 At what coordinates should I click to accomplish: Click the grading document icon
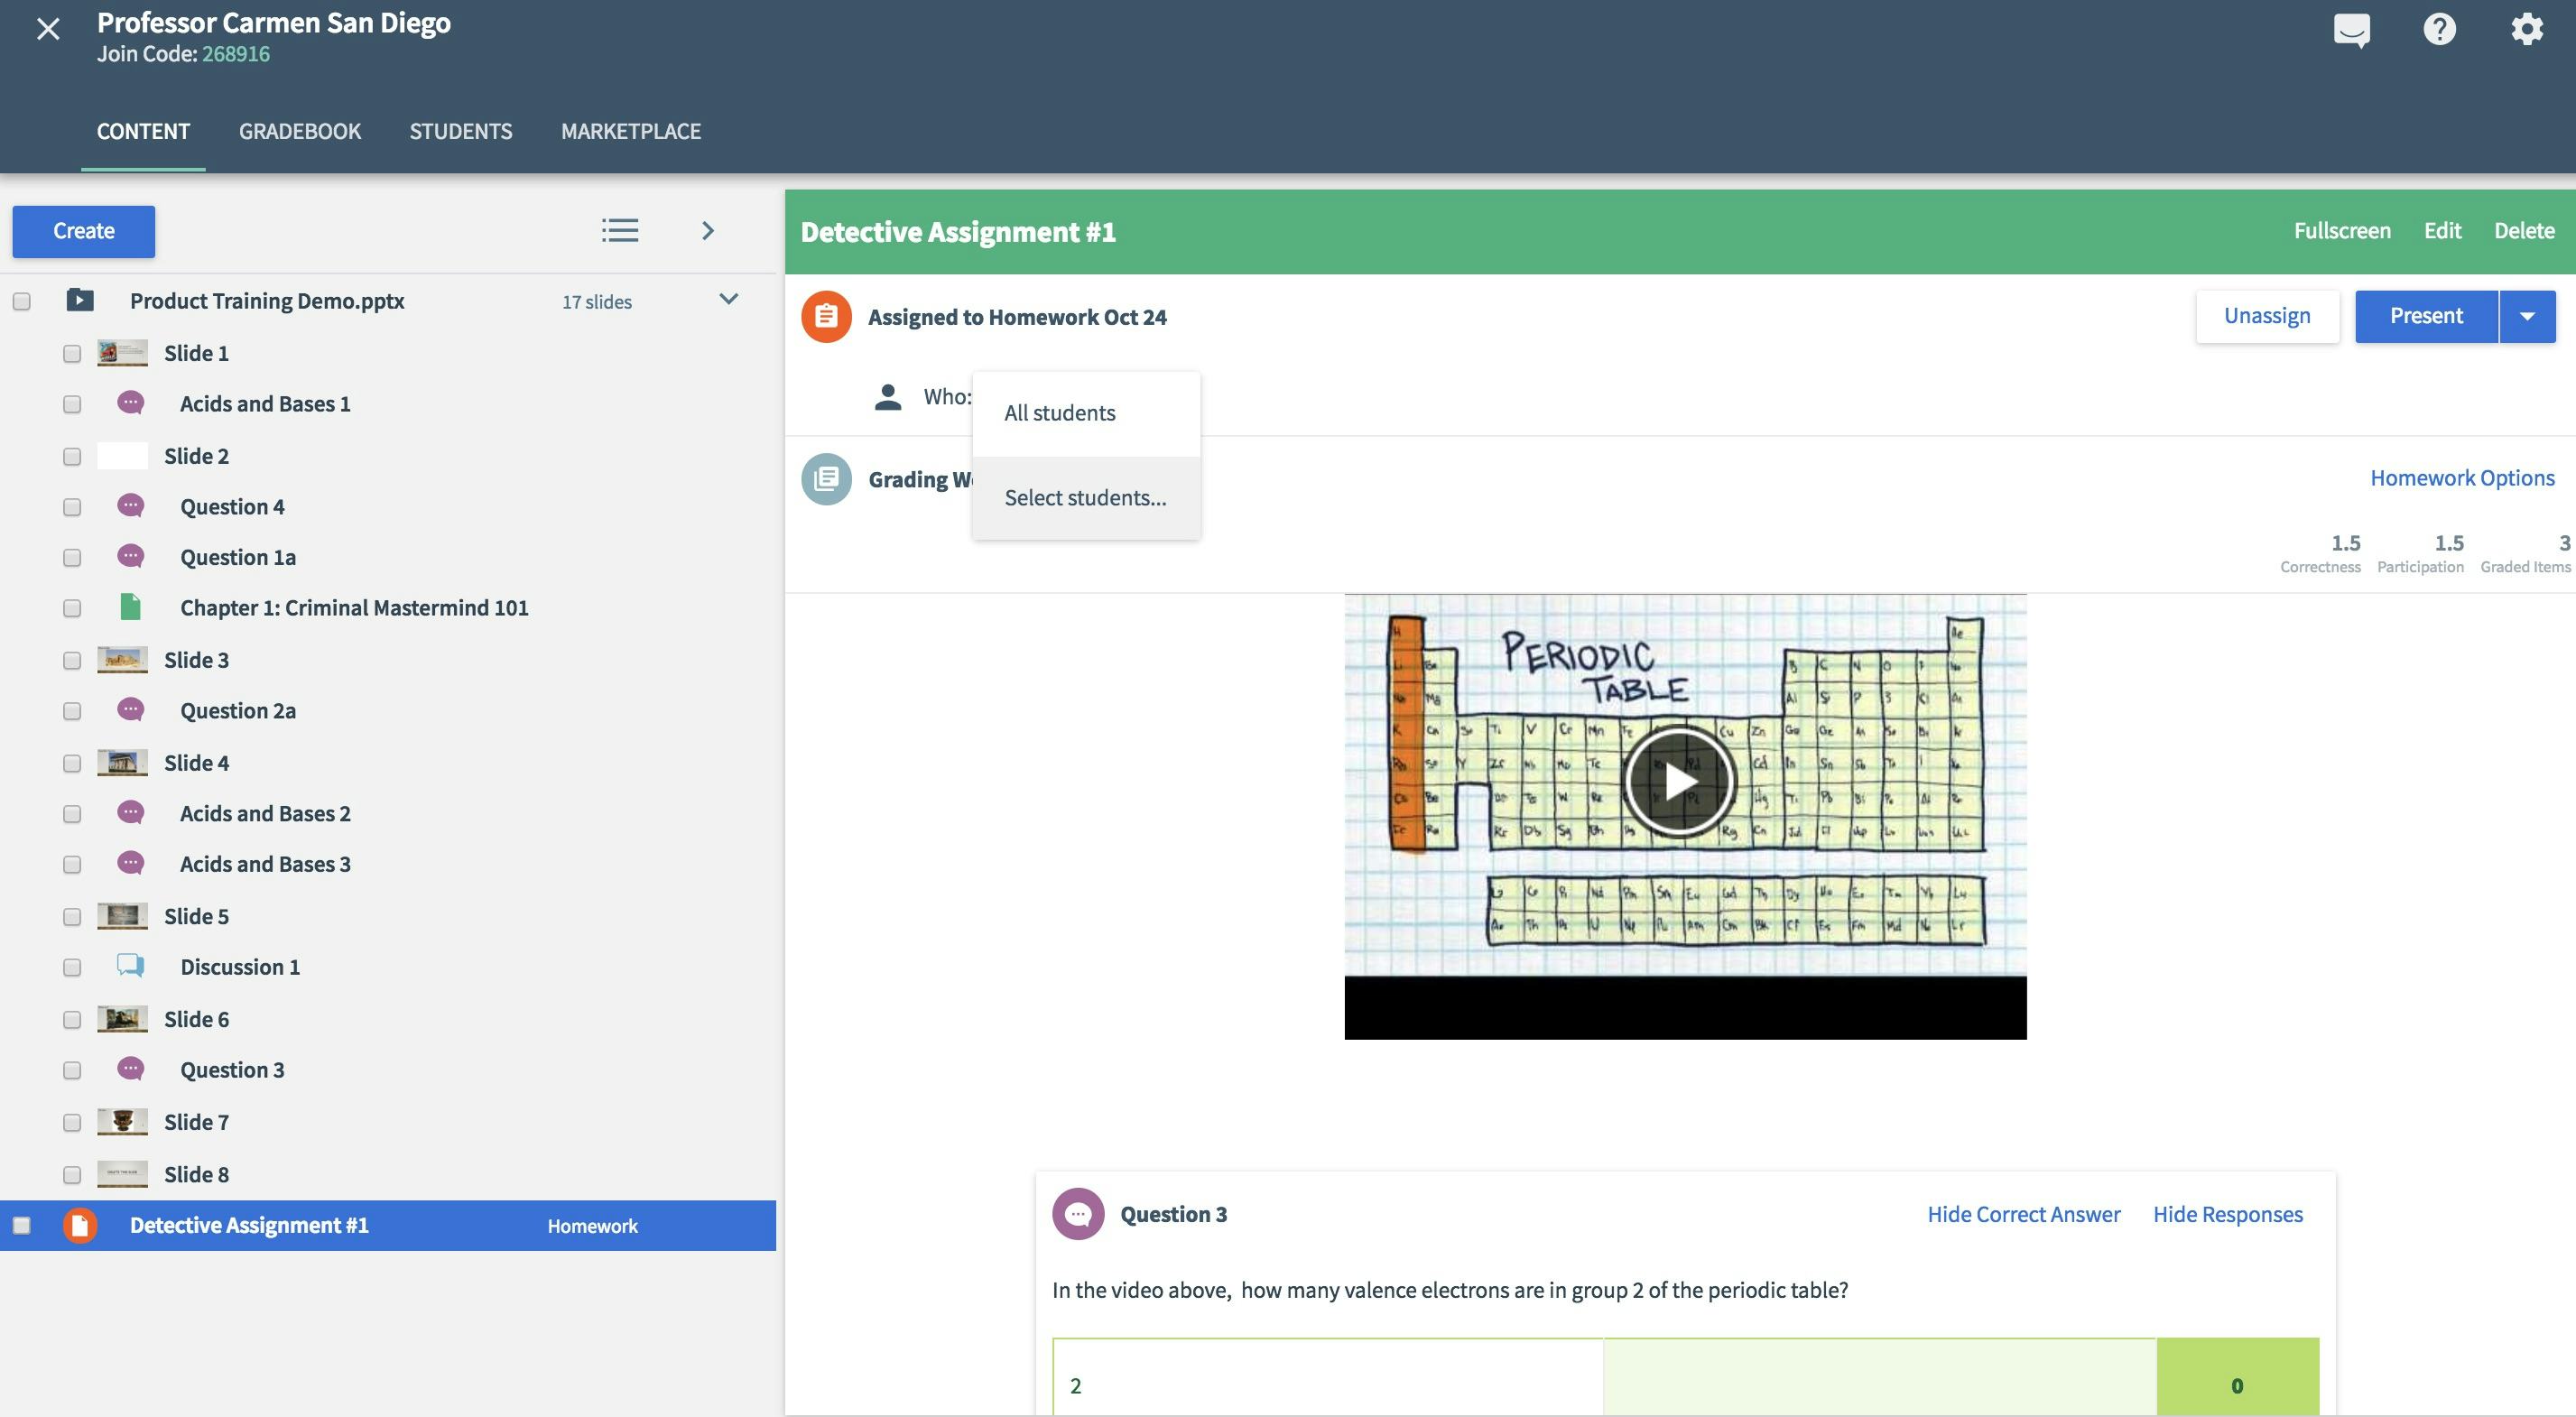(x=827, y=479)
